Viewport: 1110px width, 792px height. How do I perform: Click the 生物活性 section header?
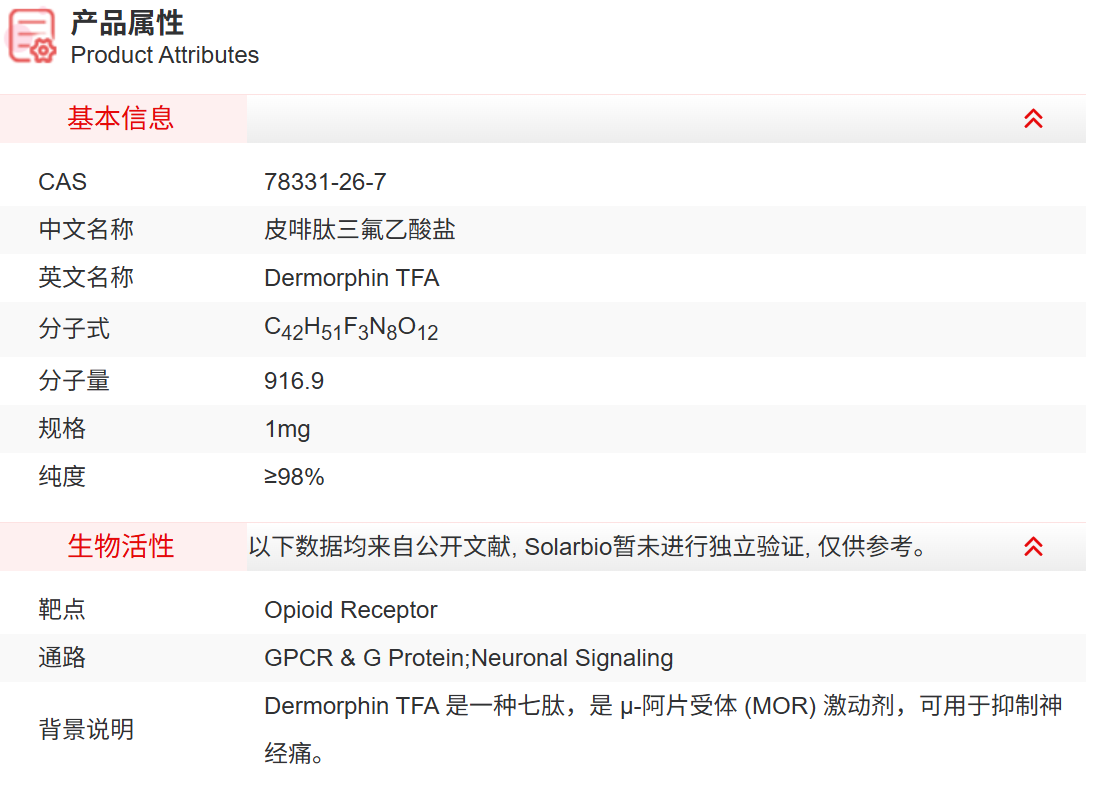pos(107,547)
